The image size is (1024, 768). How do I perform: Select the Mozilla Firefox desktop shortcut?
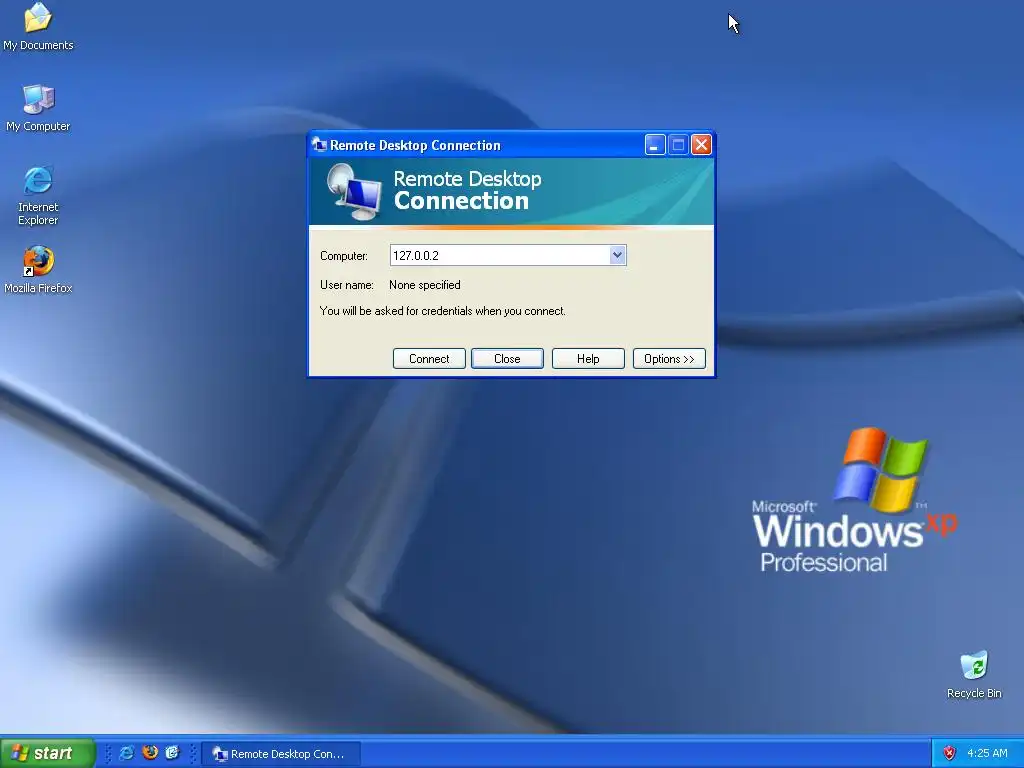[38, 270]
